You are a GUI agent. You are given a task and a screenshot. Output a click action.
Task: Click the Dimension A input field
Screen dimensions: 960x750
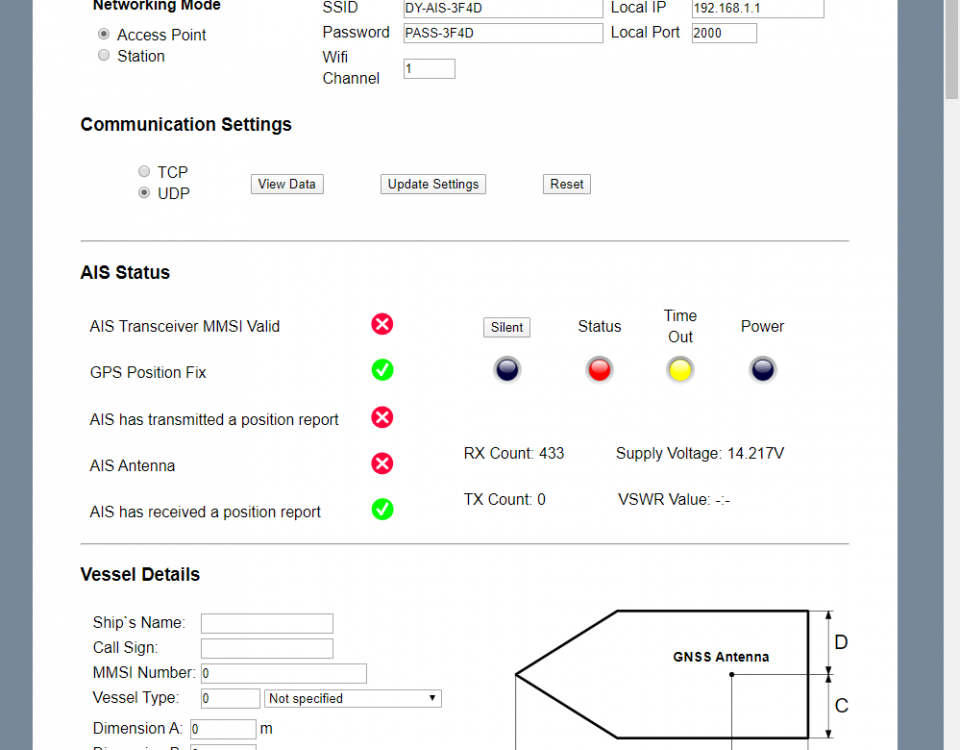tap(223, 729)
